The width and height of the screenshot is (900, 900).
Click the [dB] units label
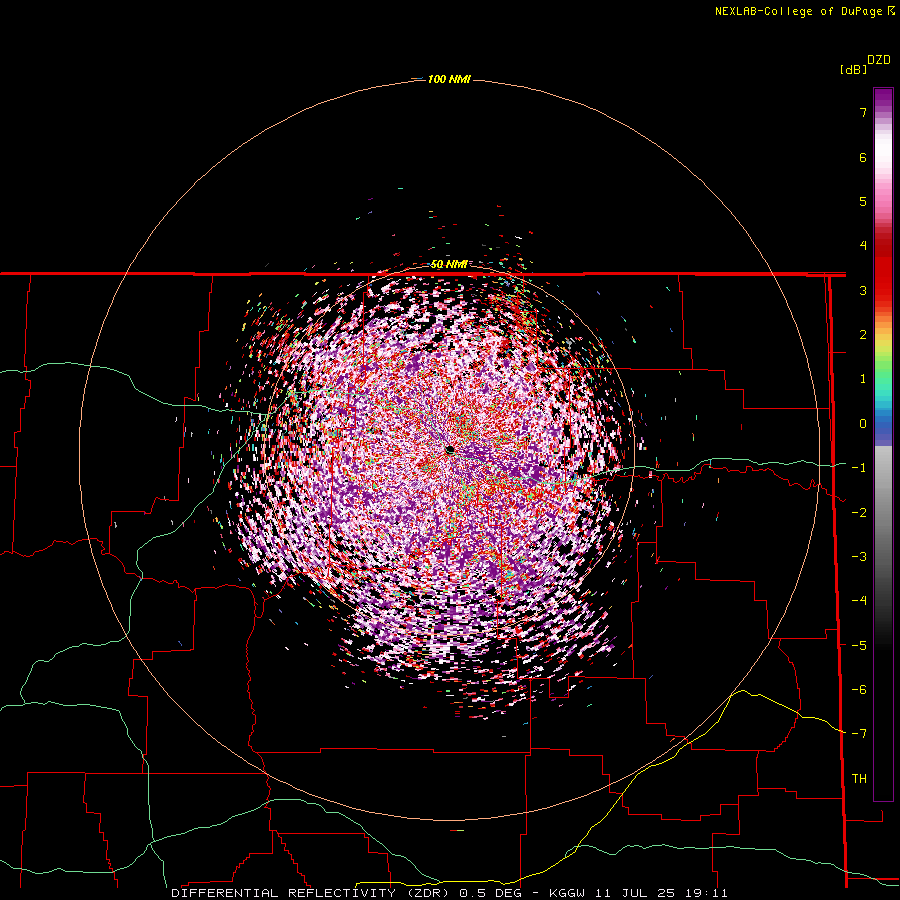(x=854, y=69)
